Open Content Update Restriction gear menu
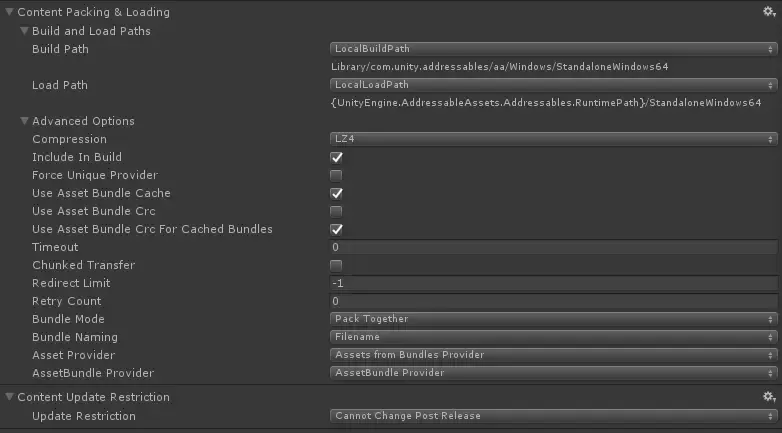This screenshot has height=433, width=782. [769, 397]
